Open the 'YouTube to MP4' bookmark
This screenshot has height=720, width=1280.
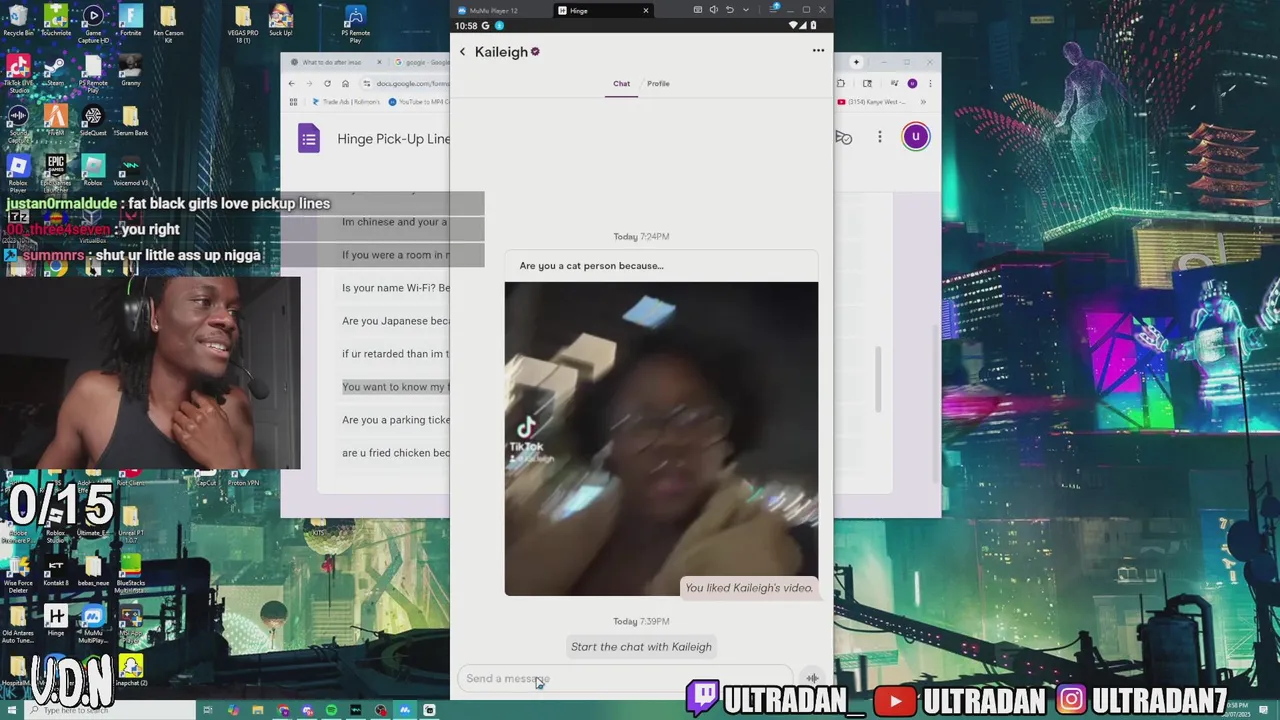click(419, 102)
